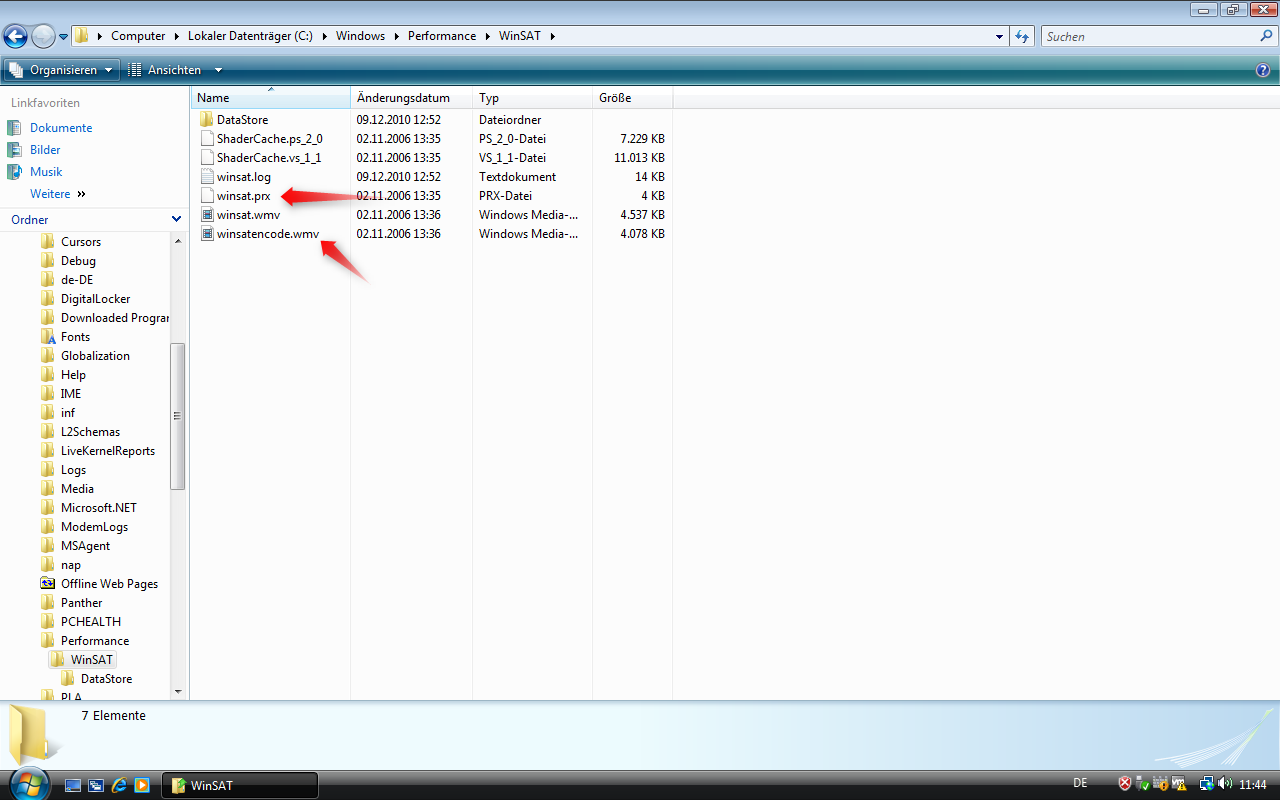Click the refresh button in the address bar
The image size is (1280, 800).
point(1020,35)
